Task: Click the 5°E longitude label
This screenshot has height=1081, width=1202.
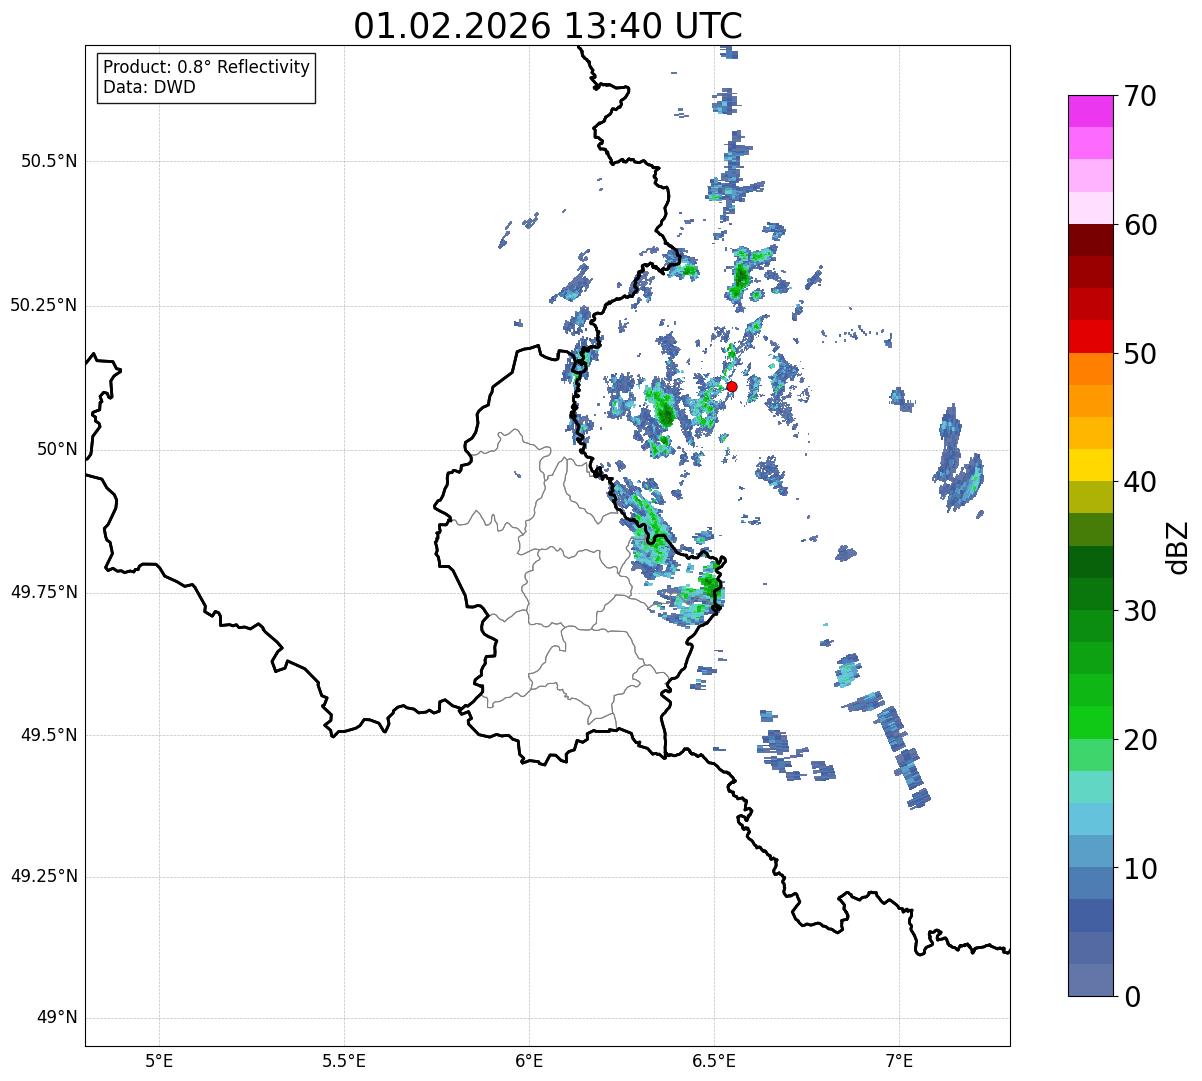Action: [159, 1060]
